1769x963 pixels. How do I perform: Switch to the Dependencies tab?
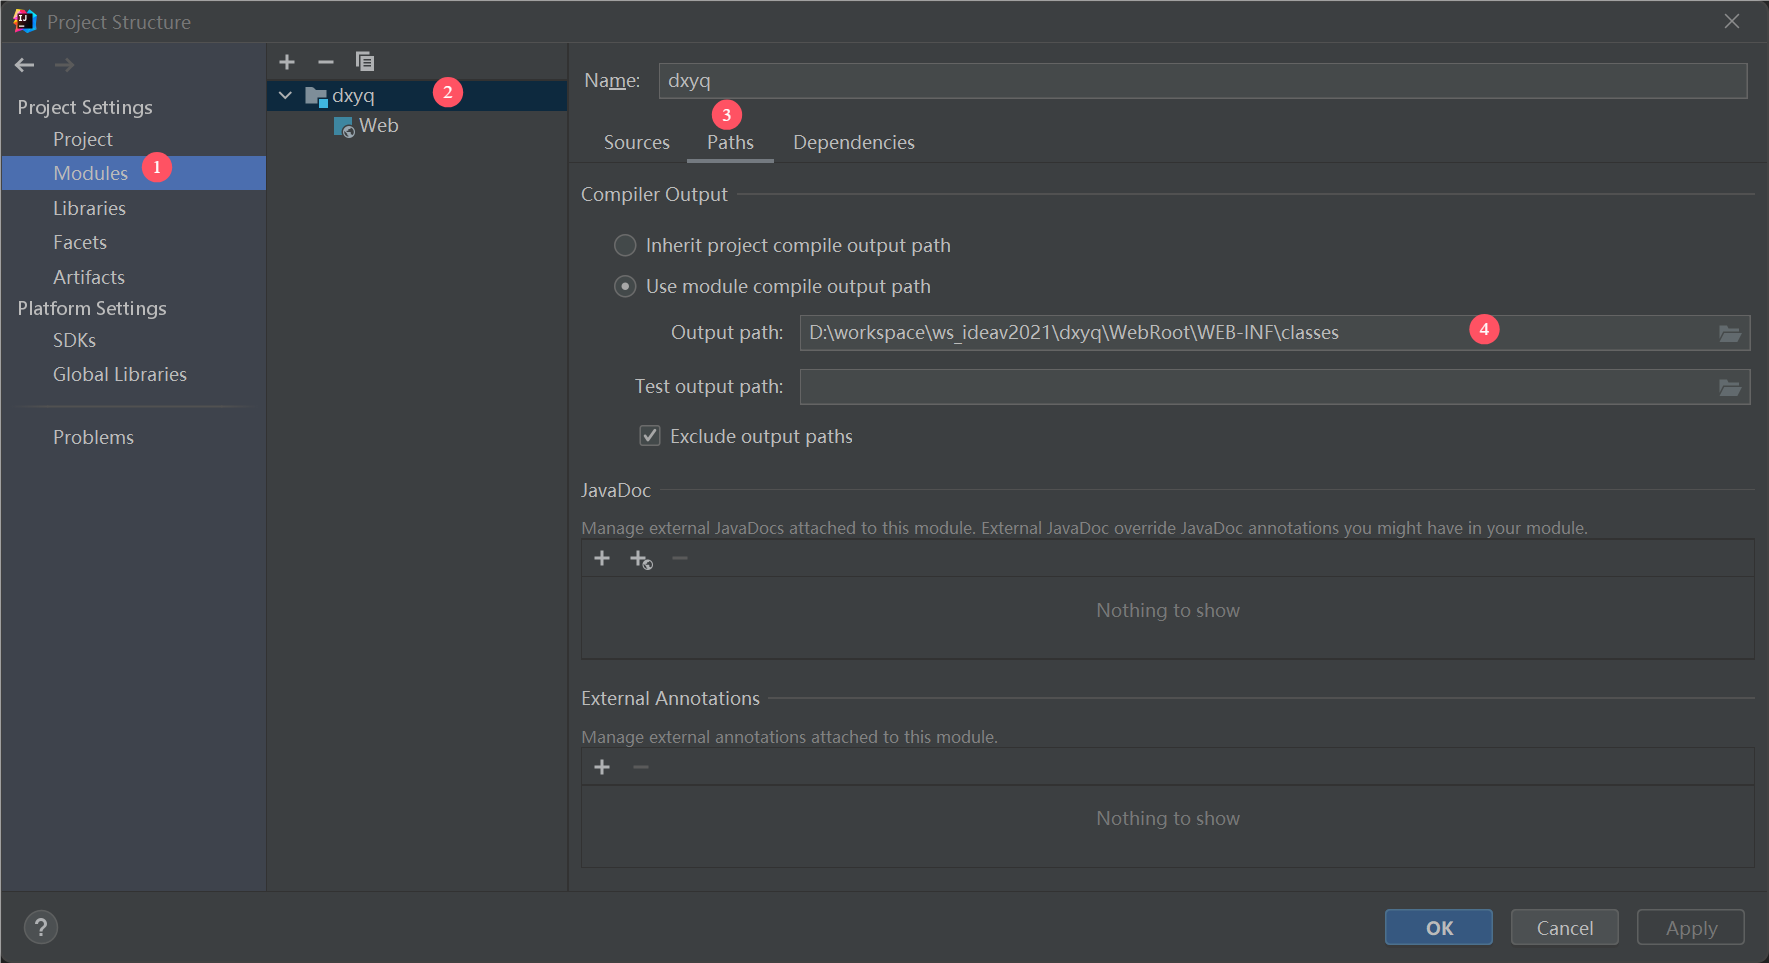(853, 143)
